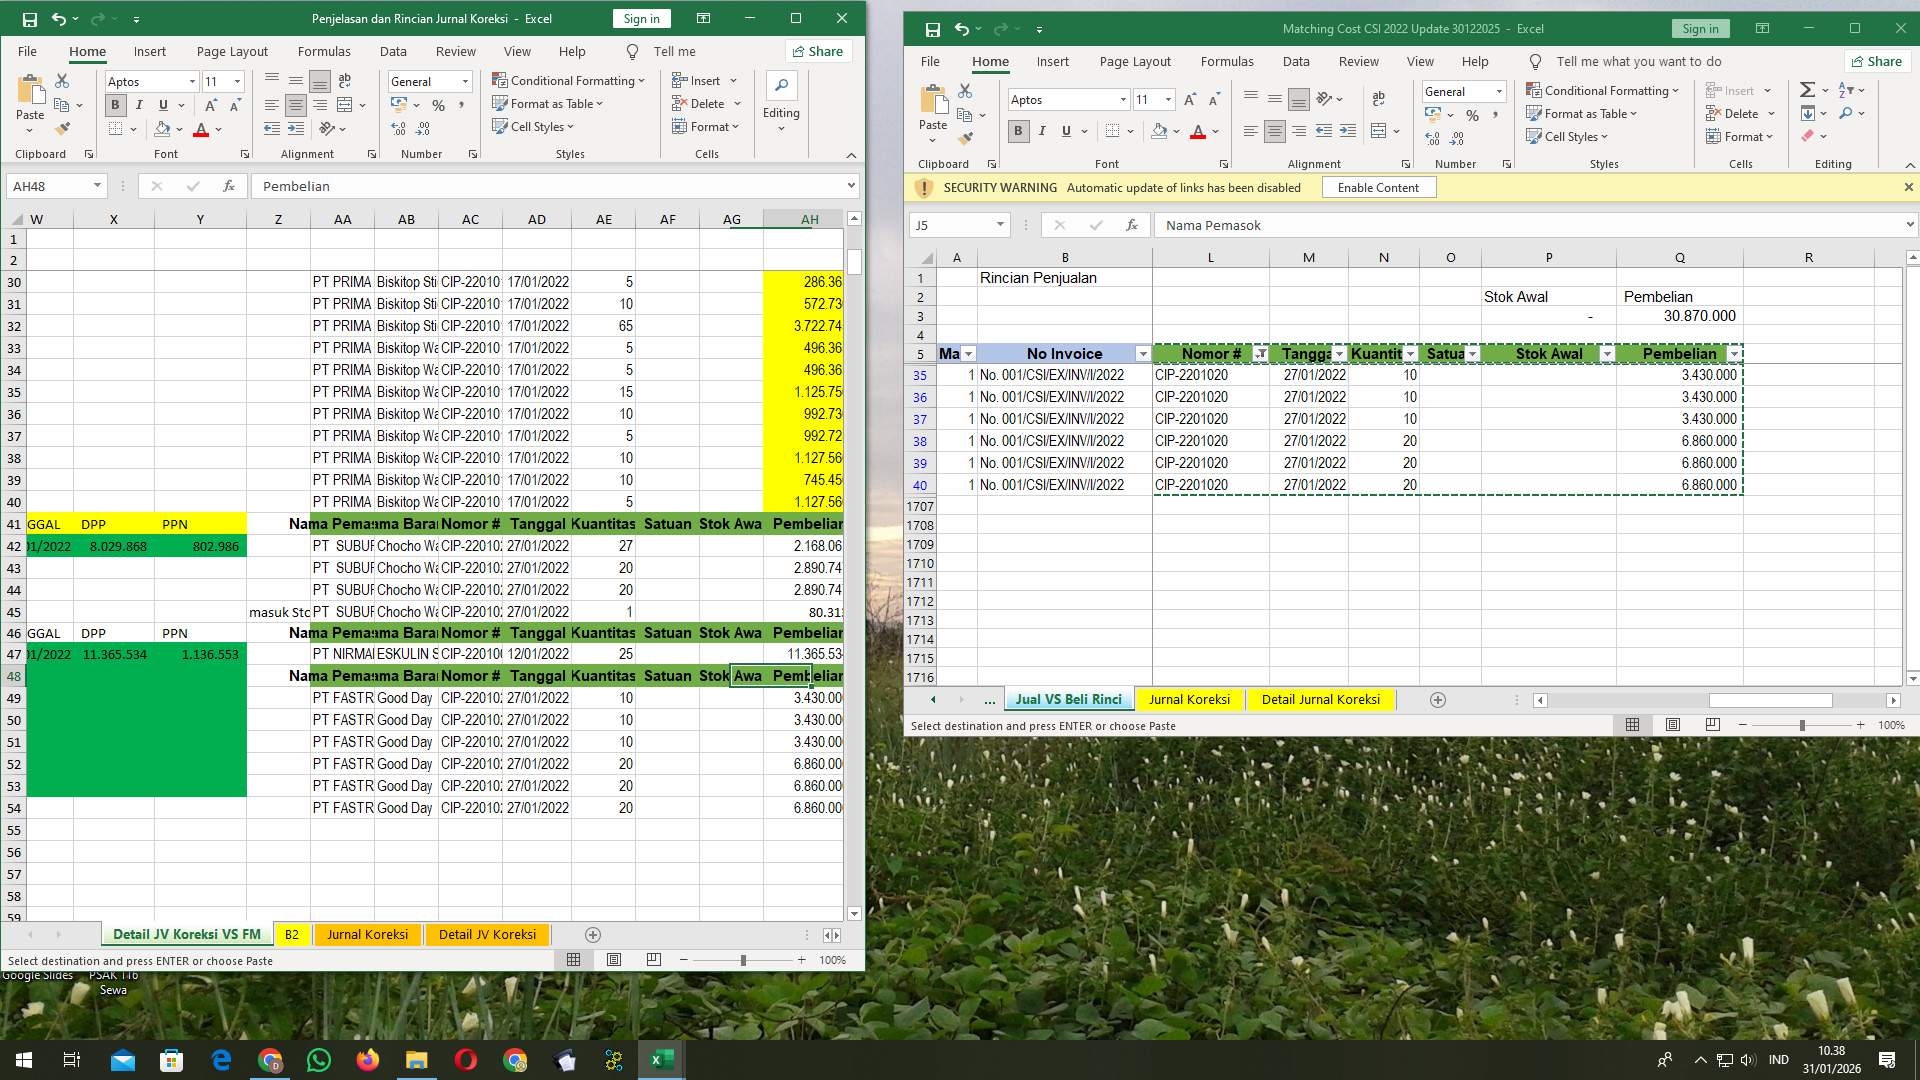This screenshot has width=1920, height=1080.
Task: Open the Formulas ribbon tab
Action: pos(324,51)
